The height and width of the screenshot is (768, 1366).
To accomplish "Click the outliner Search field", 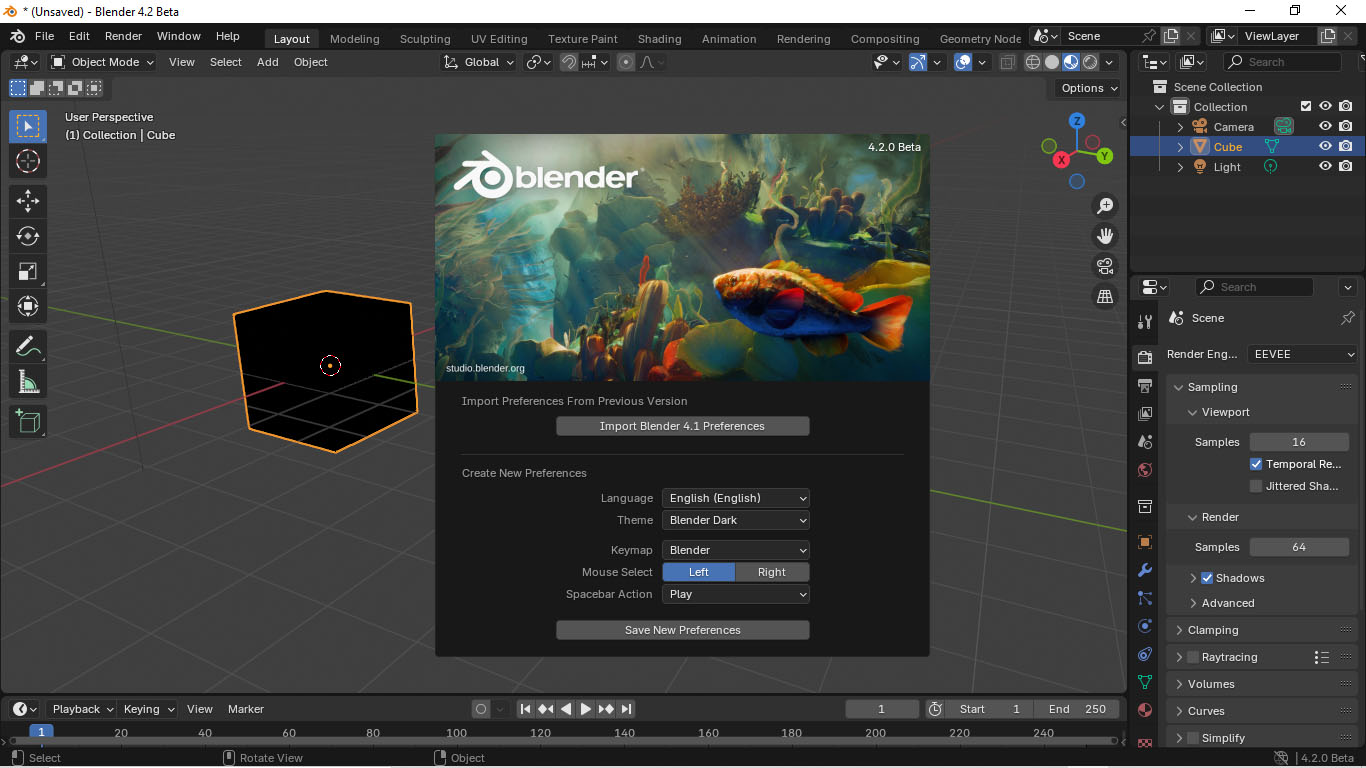I will point(1282,62).
